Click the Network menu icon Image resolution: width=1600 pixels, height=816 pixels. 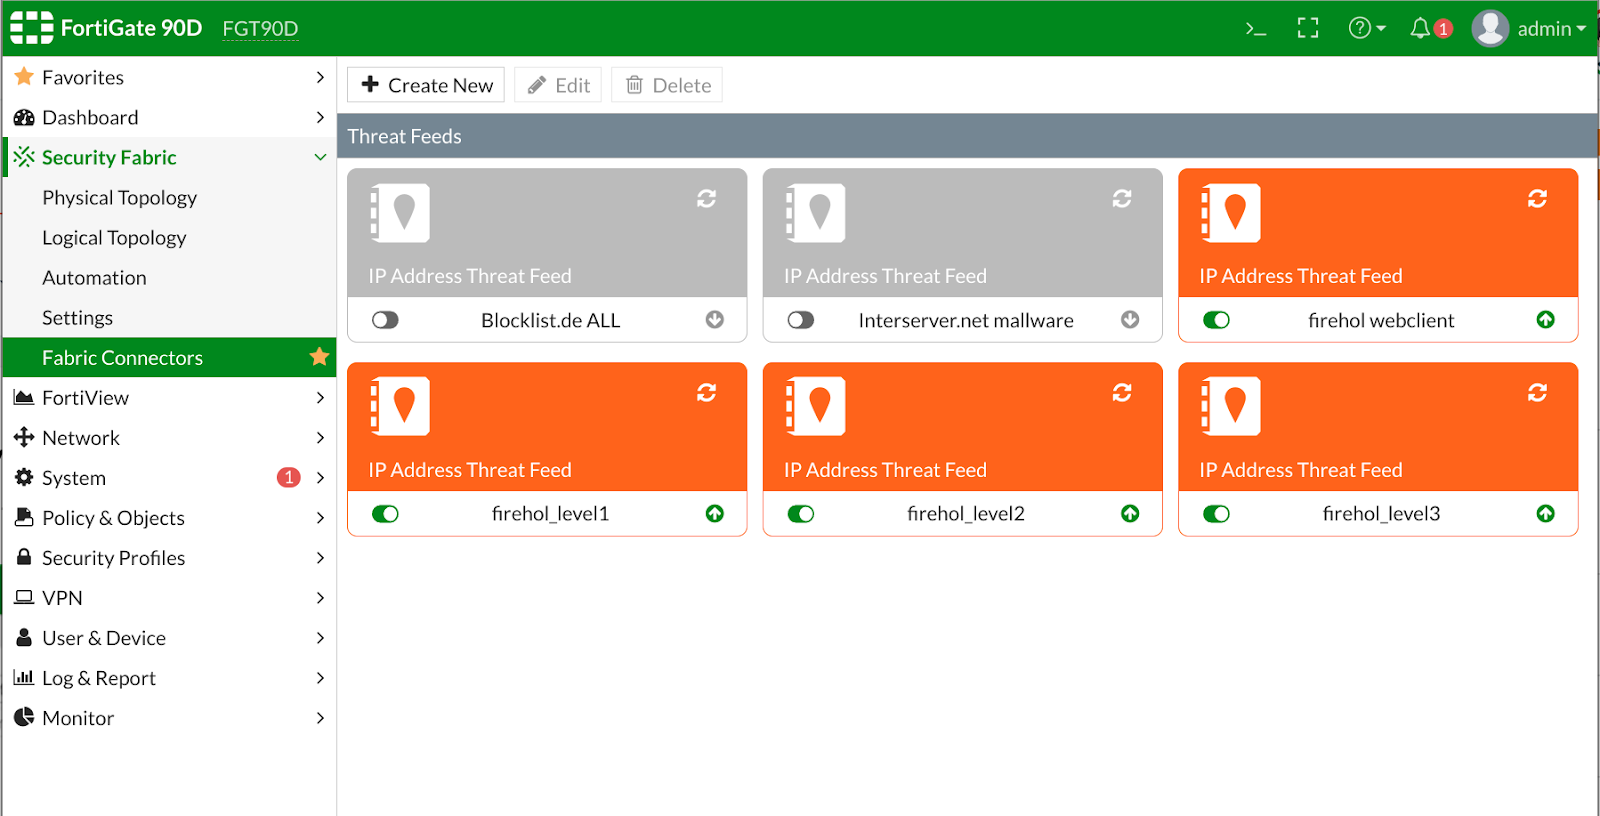click(x=24, y=437)
